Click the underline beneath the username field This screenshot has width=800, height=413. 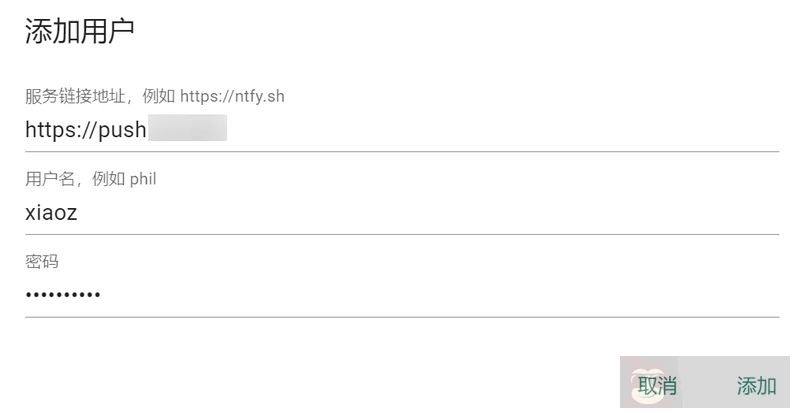[x=400, y=234]
